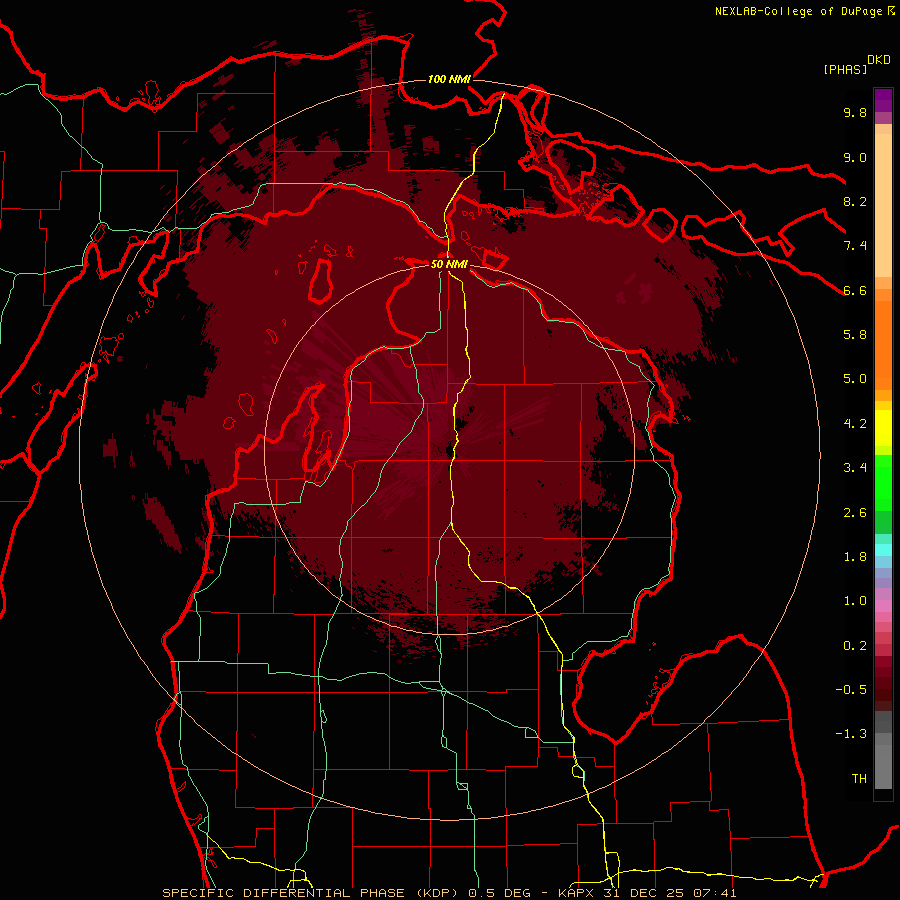Click the 6.6 legend value
Screen dimensions: 900x900
855,290
